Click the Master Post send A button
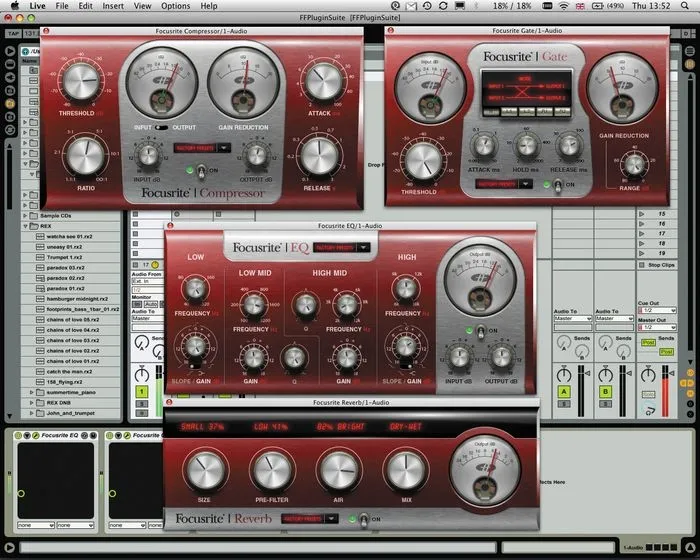 648,343
